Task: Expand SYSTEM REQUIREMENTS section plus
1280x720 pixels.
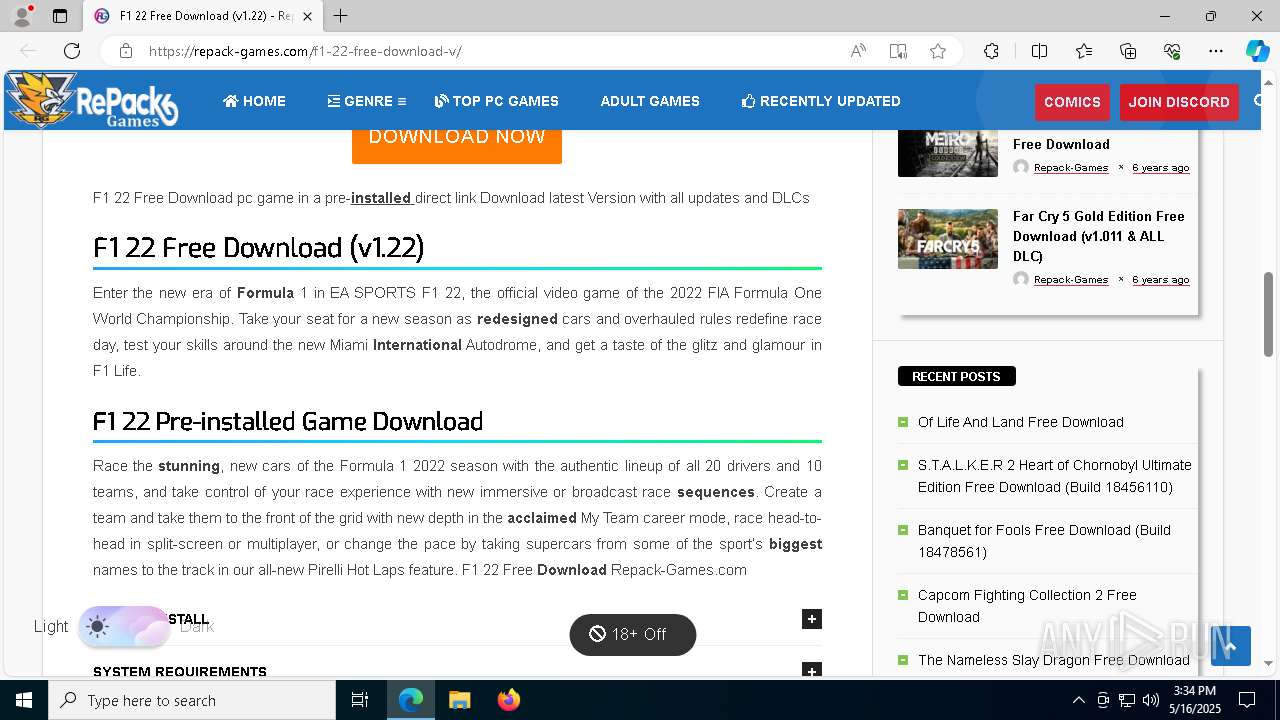Action: [x=812, y=671]
